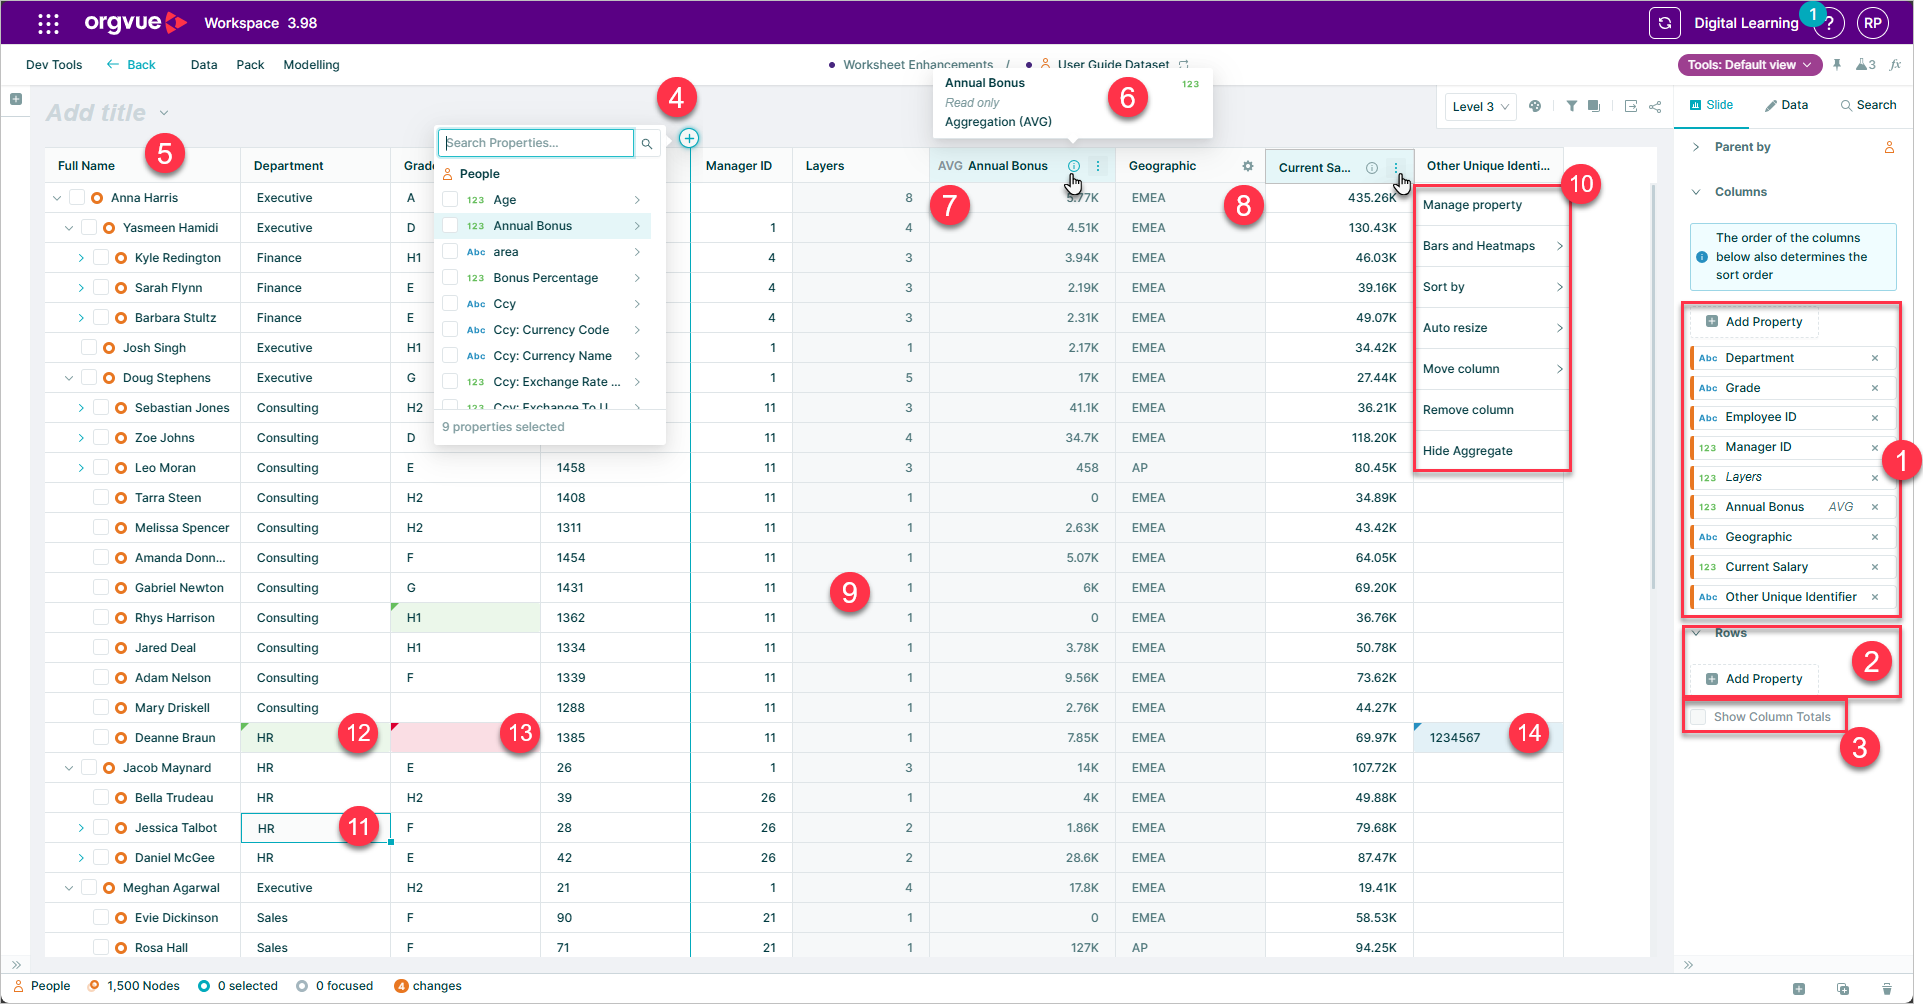
Task: Open the Modelling menu item
Action: (x=311, y=65)
